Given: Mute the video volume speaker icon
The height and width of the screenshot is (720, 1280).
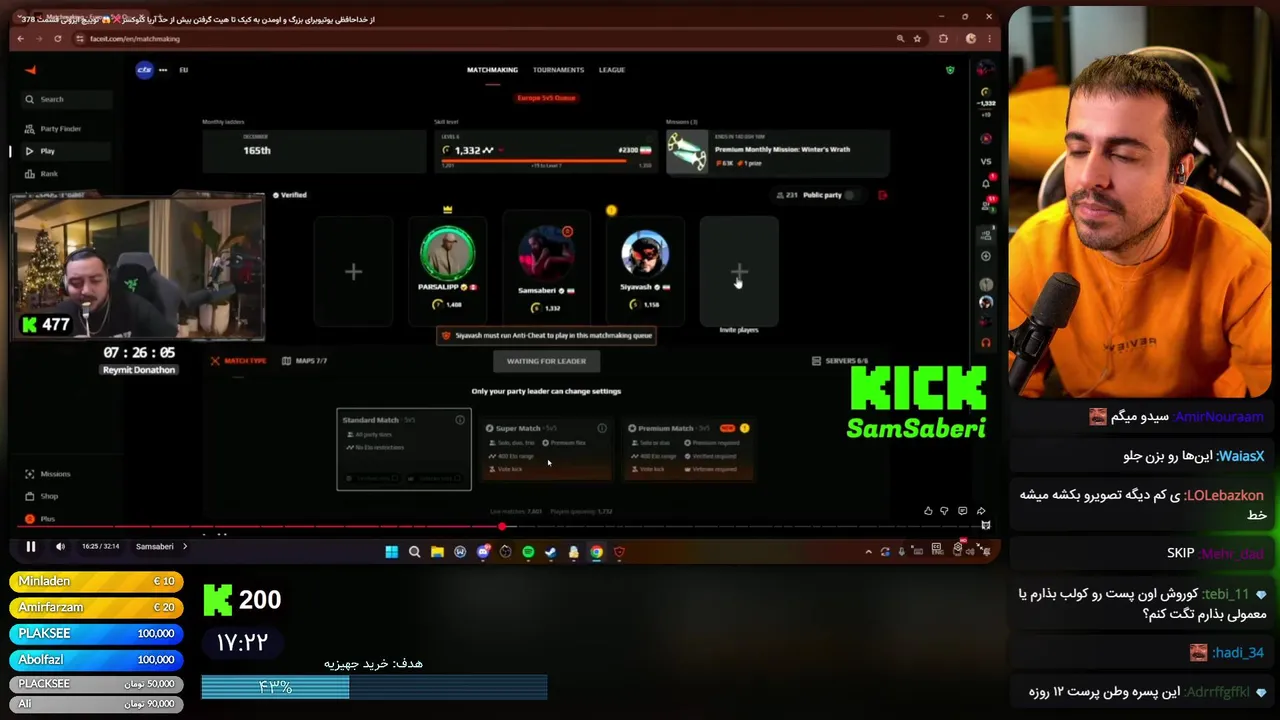Looking at the screenshot, I should click(x=60, y=546).
